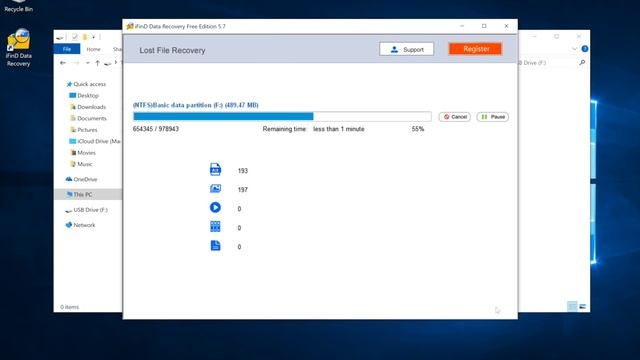
Task: Switch File Explorer to details view icon
Action: pyautogui.click(x=572, y=306)
